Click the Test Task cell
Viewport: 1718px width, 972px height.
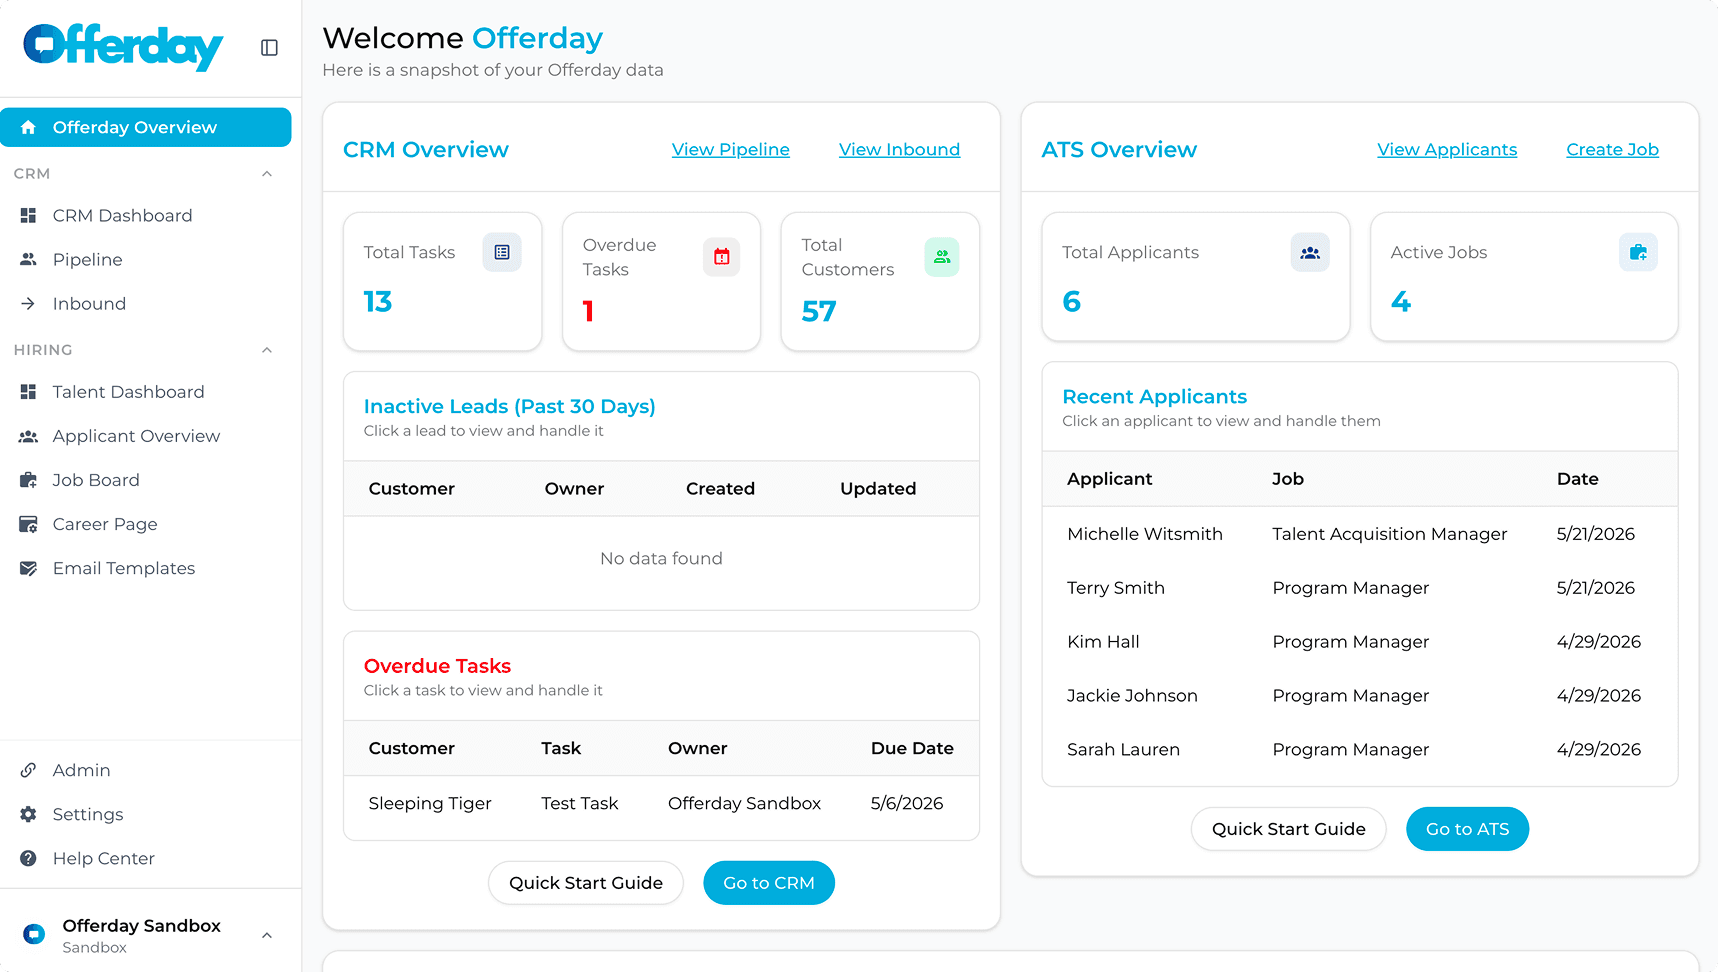(580, 803)
